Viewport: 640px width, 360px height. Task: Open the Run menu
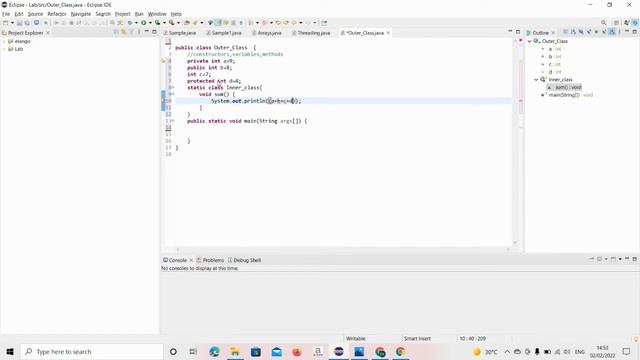tap(139, 14)
